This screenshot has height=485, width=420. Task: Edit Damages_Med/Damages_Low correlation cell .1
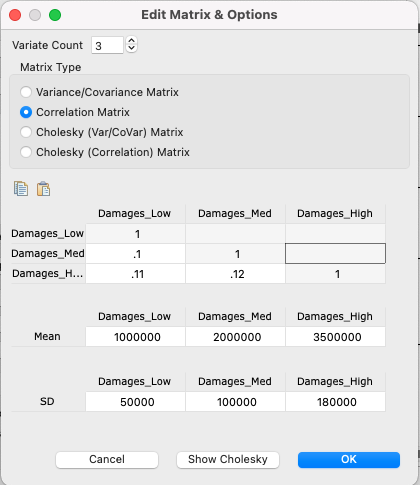[135, 254]
